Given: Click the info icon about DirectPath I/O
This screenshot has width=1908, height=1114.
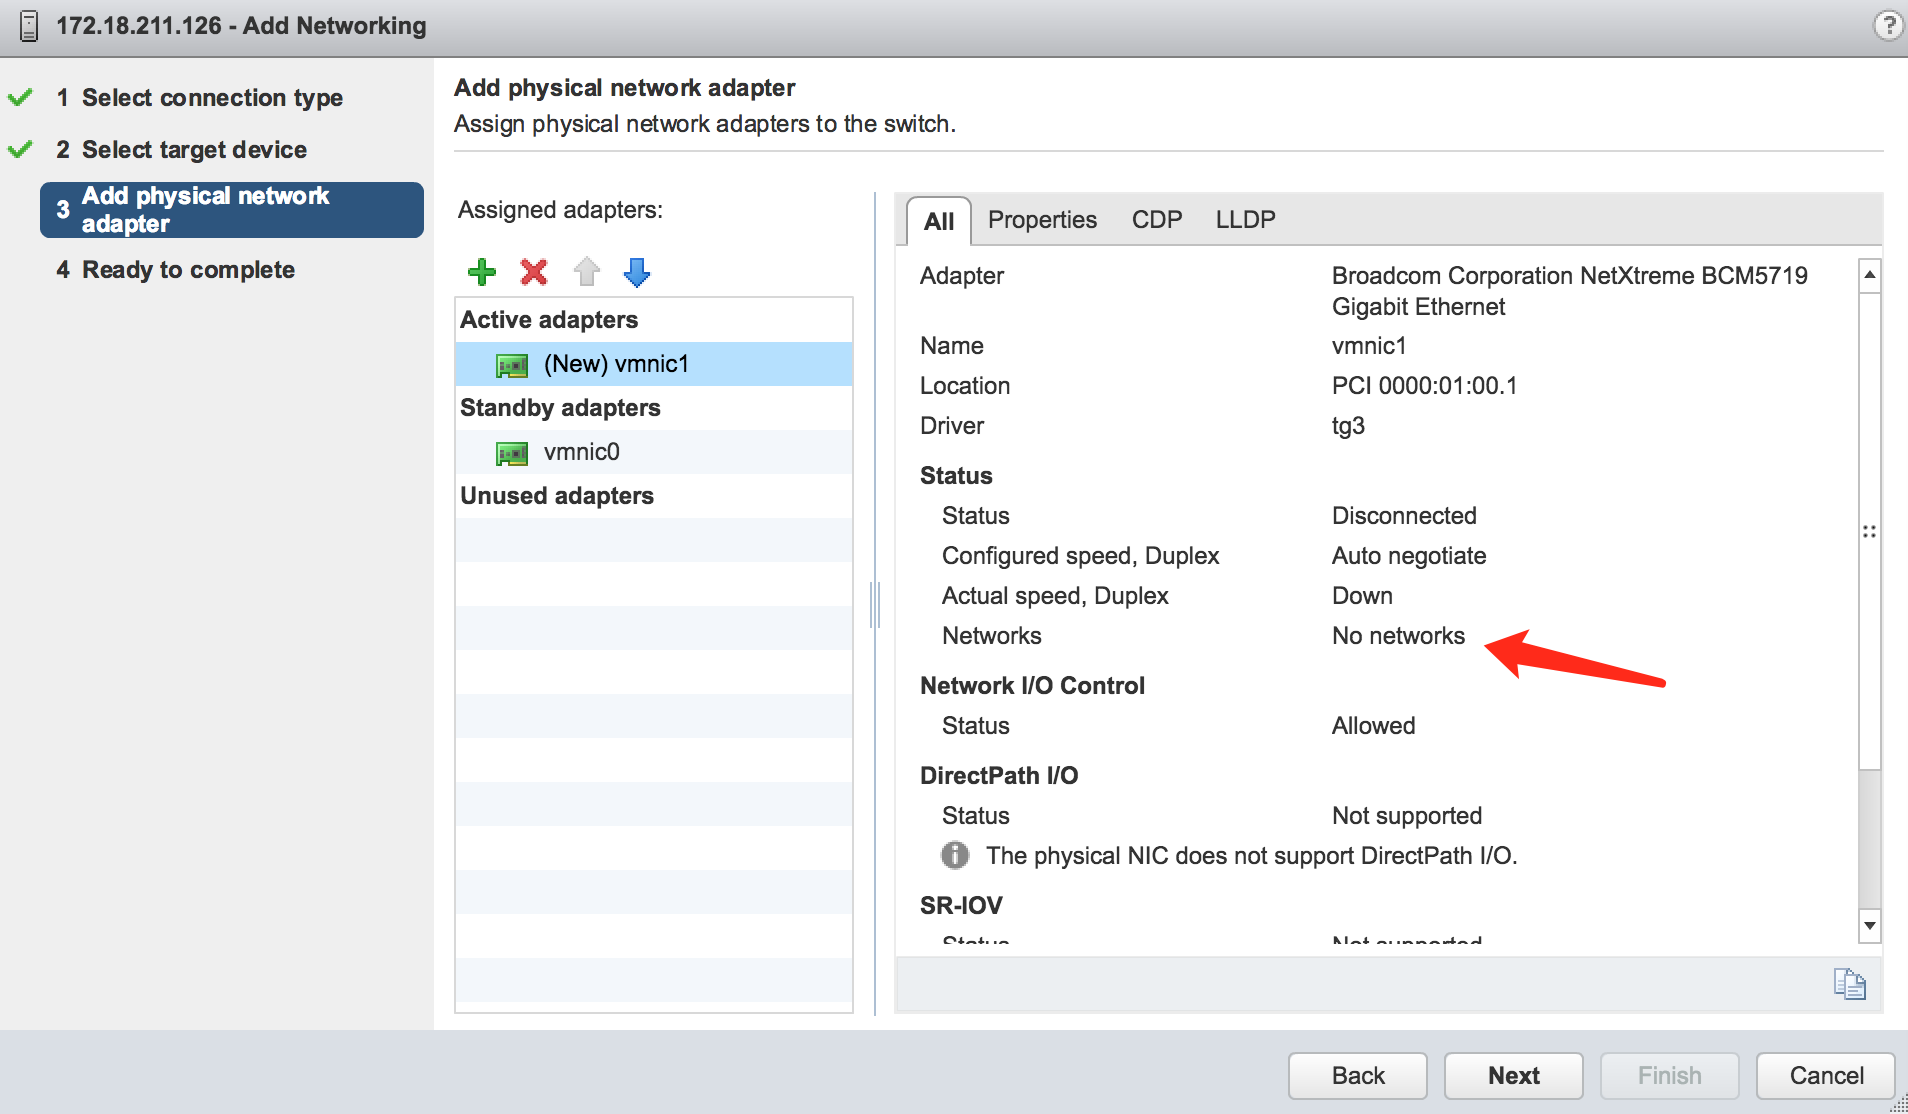Looking at the screenshot, I should [x=956, y=855].
